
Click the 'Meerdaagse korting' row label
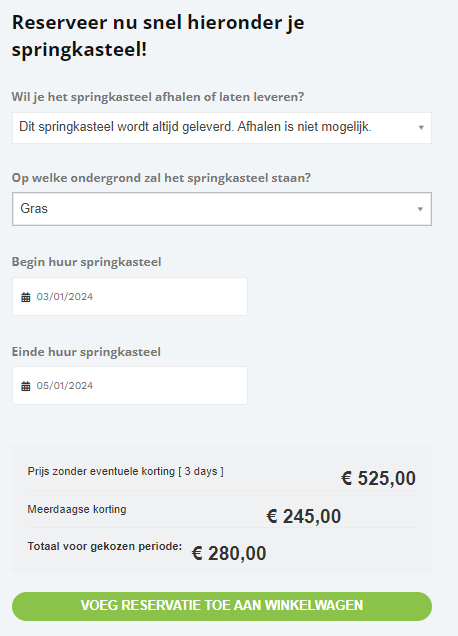[x=77, y=509]
